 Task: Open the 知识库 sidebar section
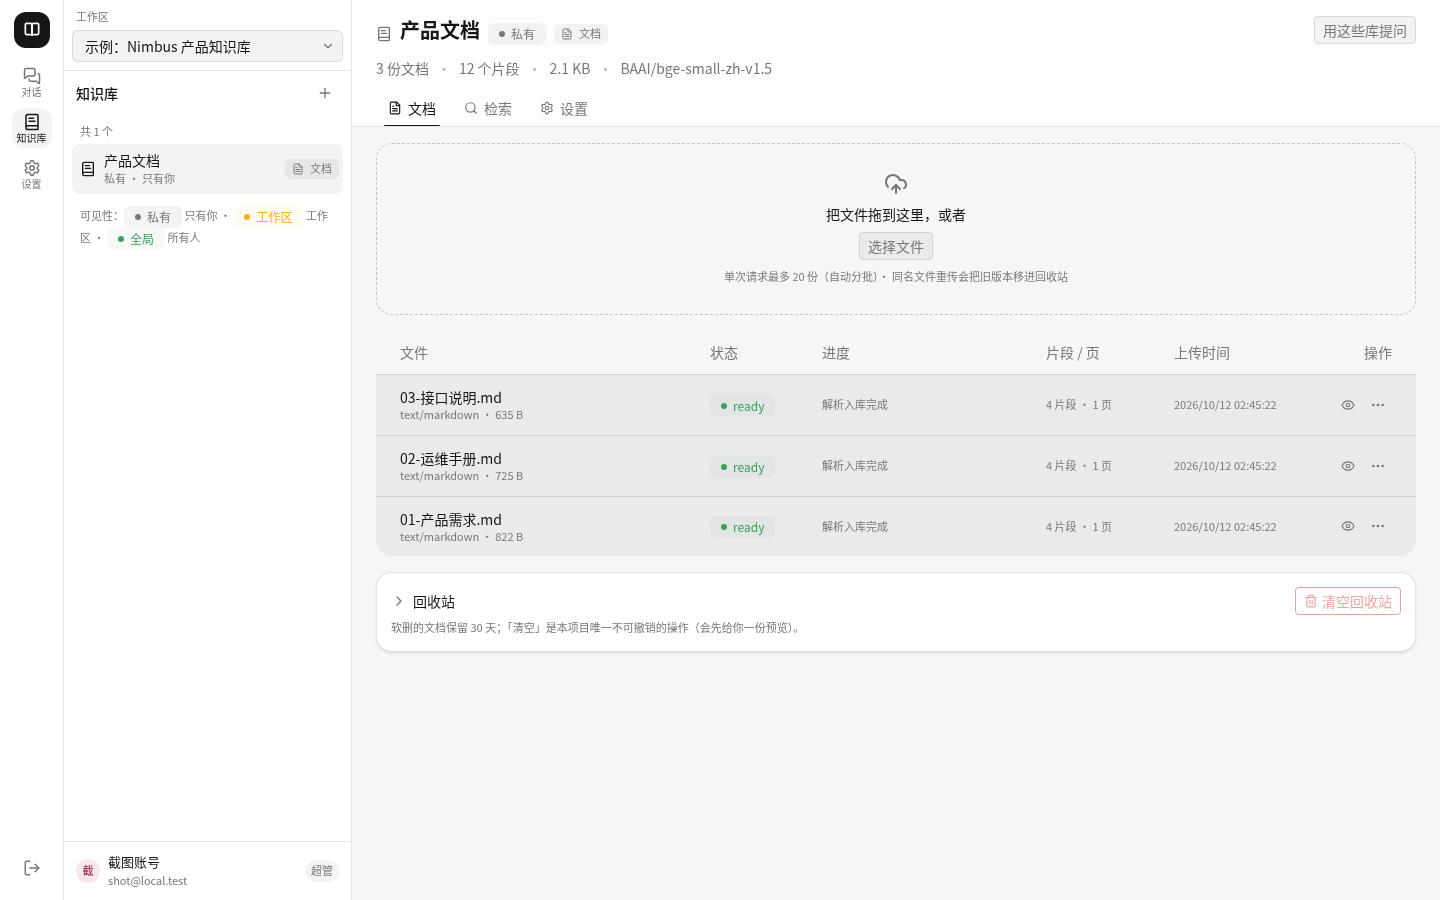[32, 128]
